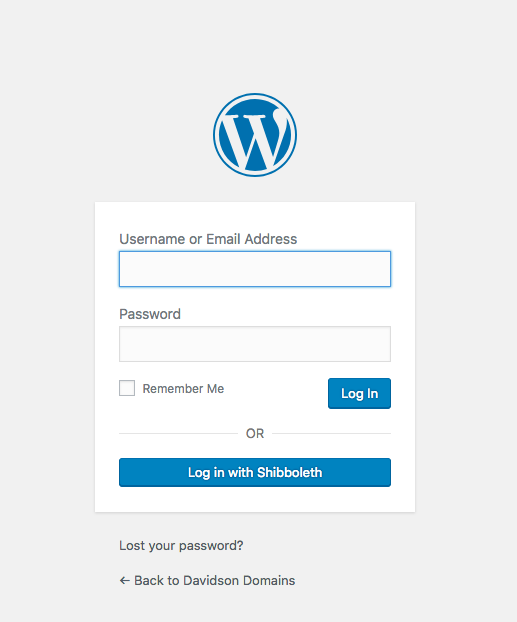Focus the Username or Email Address field
This screenshot has height=622, width=517.
[255, 269]
